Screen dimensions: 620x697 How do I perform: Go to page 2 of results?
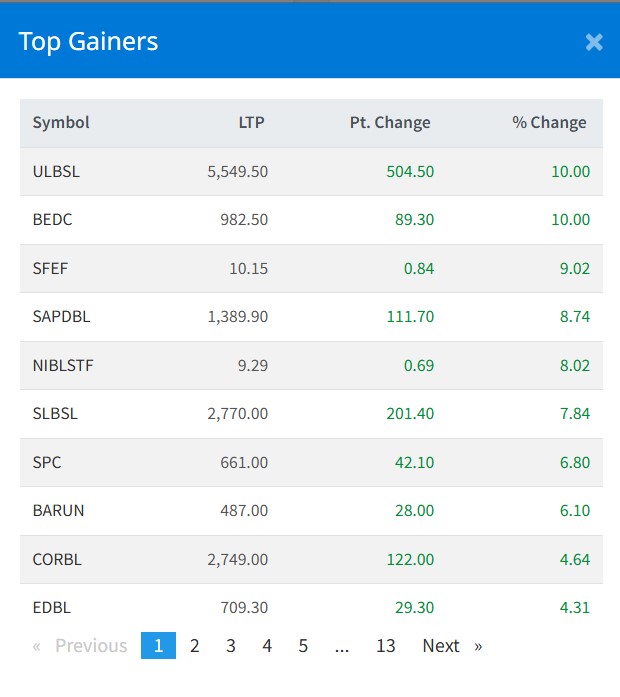(194, 646)
